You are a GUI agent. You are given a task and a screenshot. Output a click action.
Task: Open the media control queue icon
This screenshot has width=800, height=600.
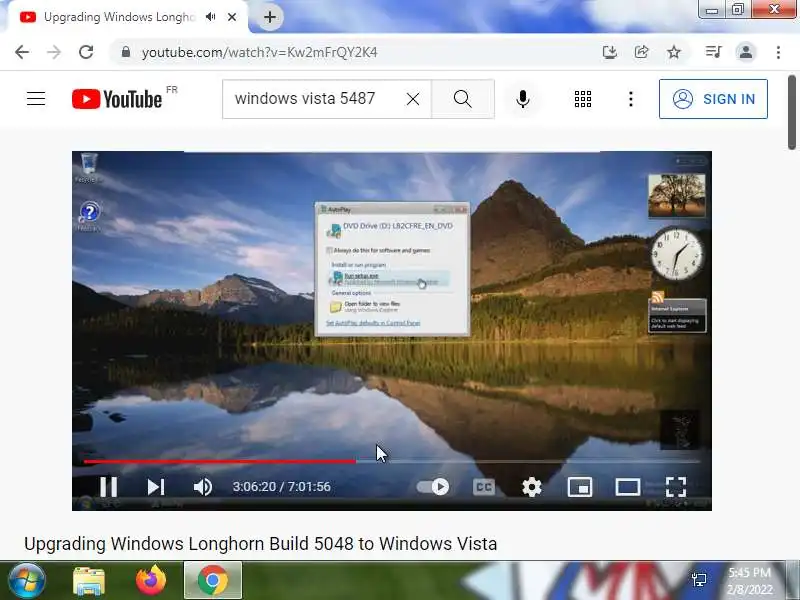tap(713, 52)
